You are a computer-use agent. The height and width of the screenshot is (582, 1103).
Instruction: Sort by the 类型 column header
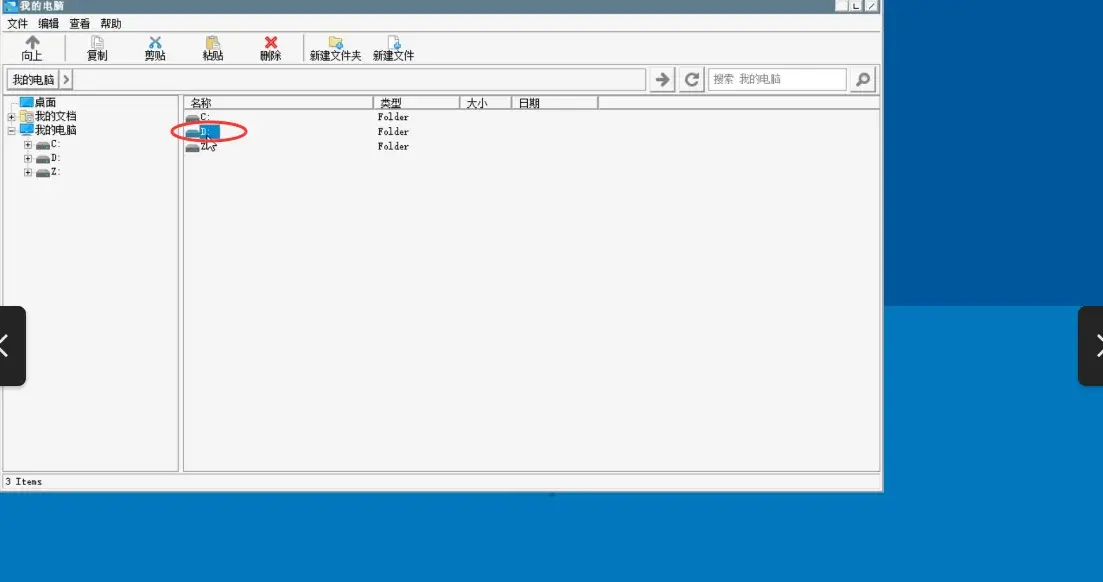415,103
